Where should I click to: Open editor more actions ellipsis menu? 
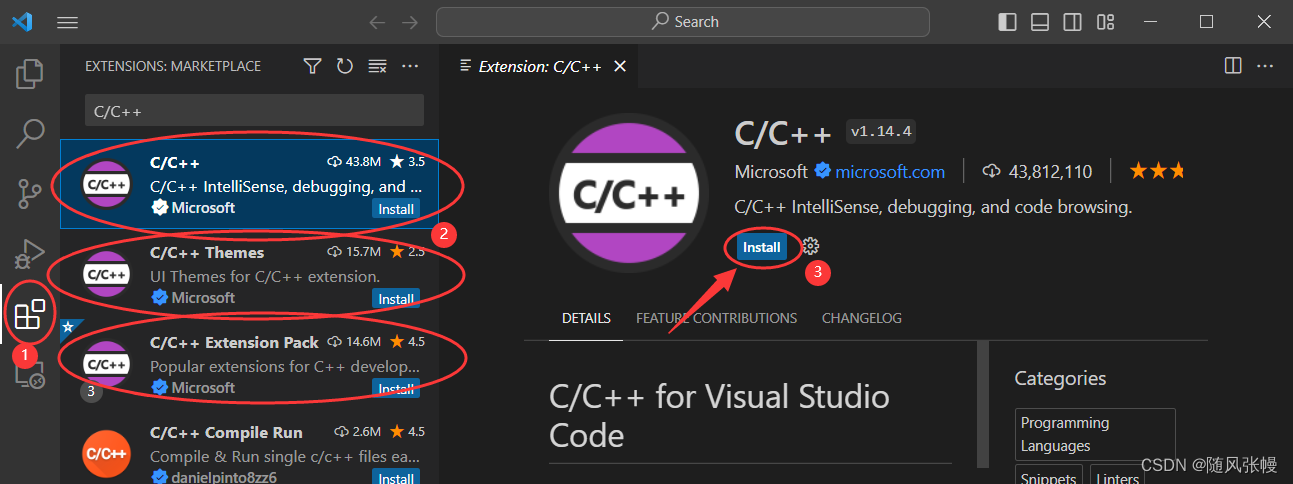1266,66
